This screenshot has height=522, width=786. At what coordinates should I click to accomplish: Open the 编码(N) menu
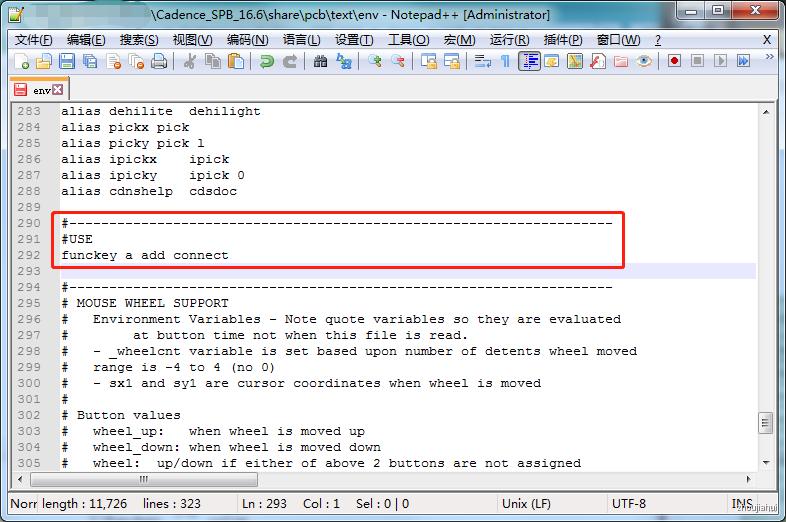point(248,40)
